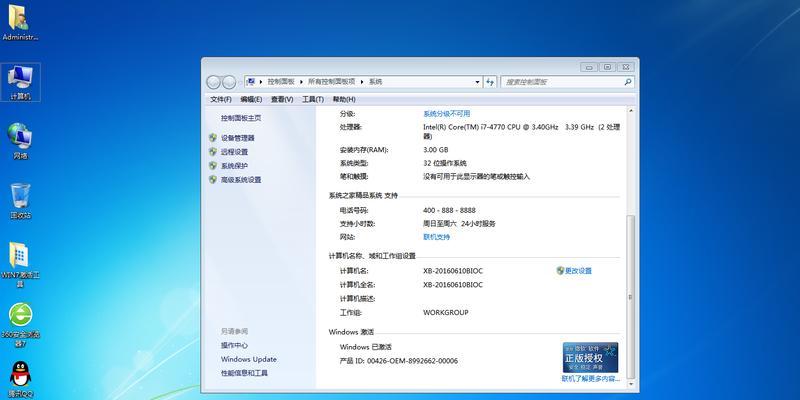The height and width of the screenshot is (400, 800).
Task: Open 操作中心 link
Action: pyautogui.click(x=234, y=345)
